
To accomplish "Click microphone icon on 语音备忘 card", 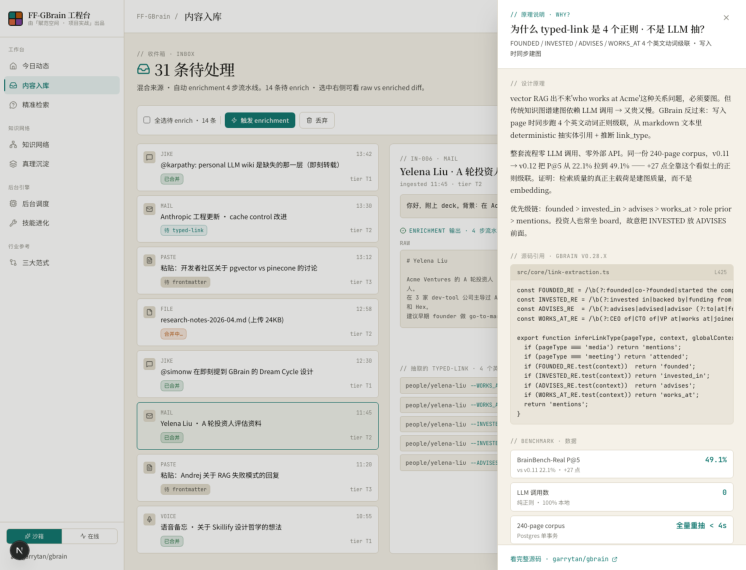I will click(149, 519).
